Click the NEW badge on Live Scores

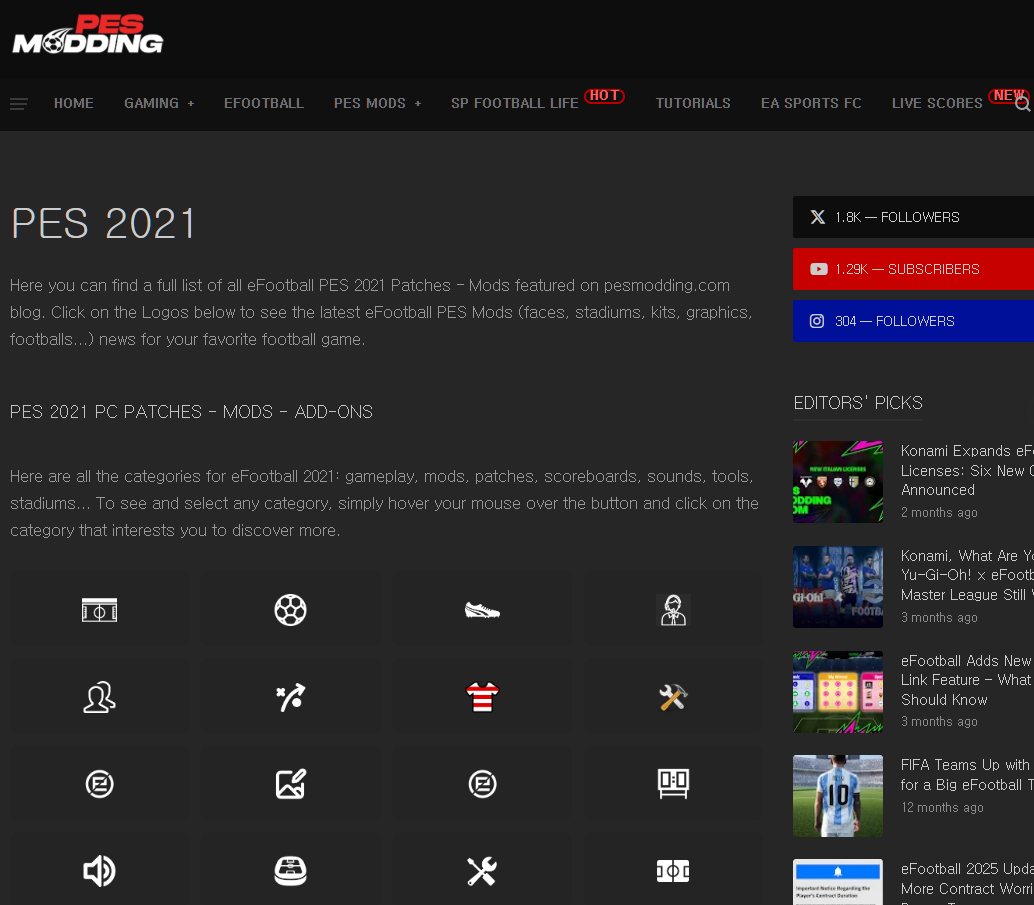(x=1008, y=96)
